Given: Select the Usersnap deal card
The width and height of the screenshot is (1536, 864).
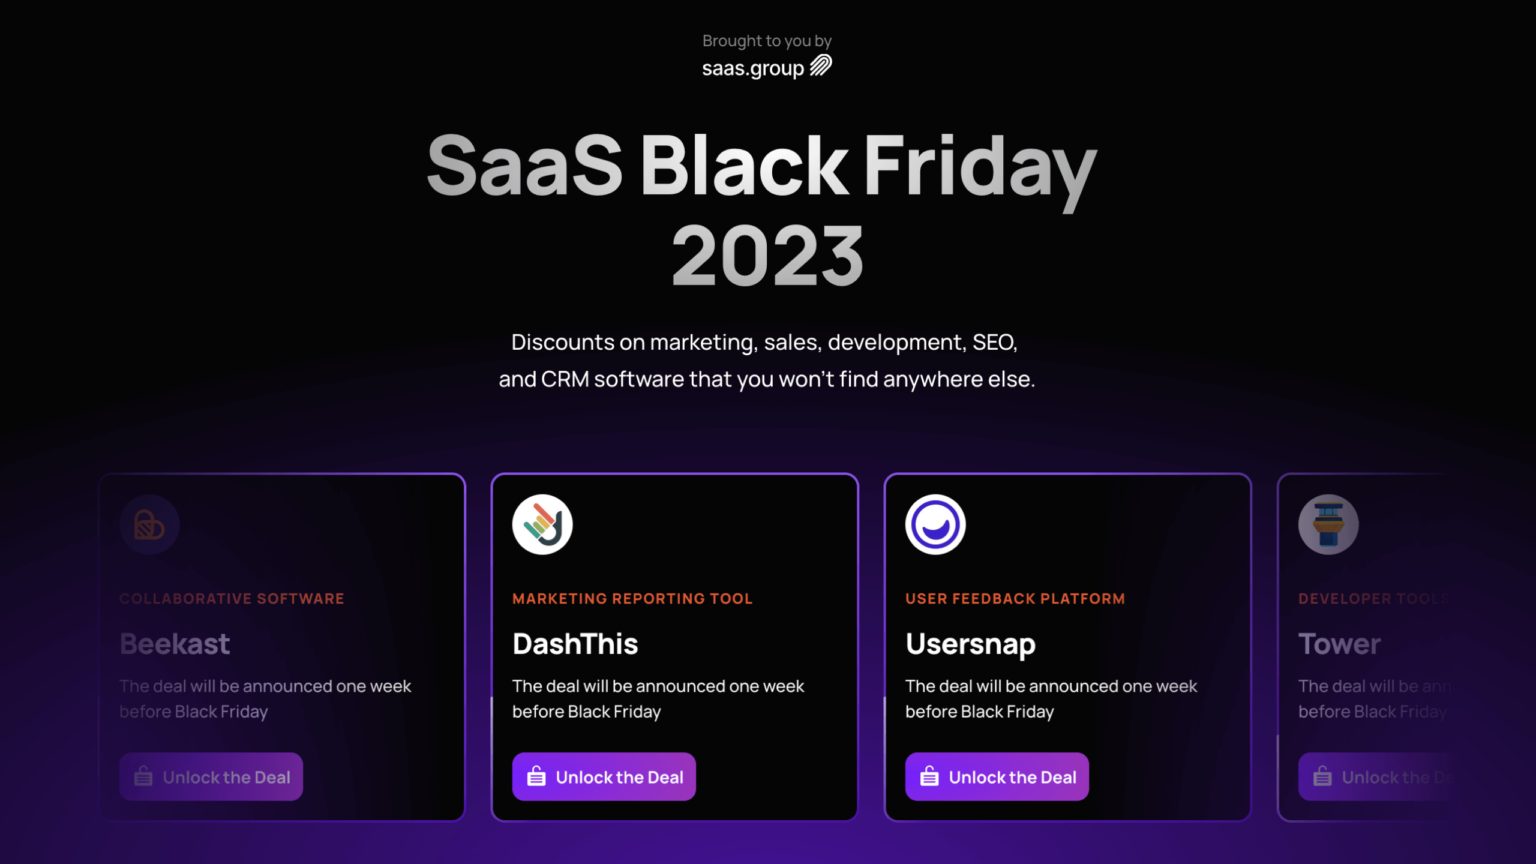Looking at the screenshot, I should 1067,646.
